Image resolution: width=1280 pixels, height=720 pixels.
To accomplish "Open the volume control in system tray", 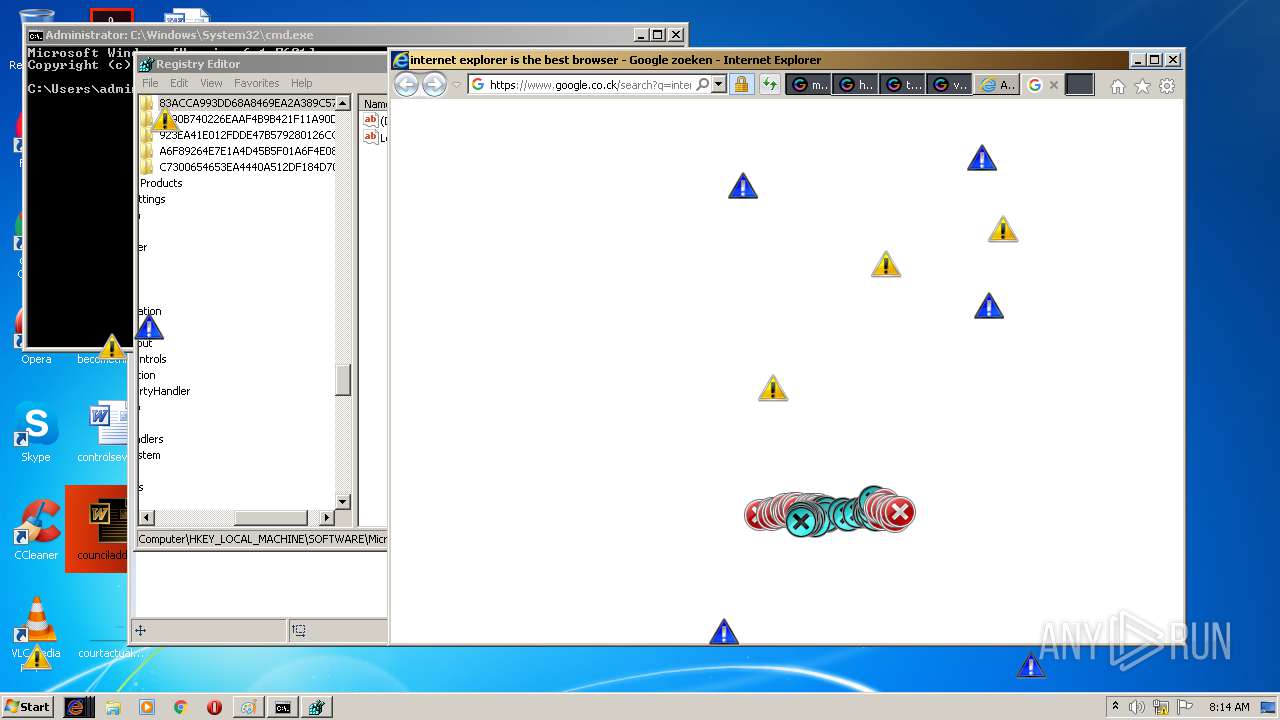I will pos(1137,707).
